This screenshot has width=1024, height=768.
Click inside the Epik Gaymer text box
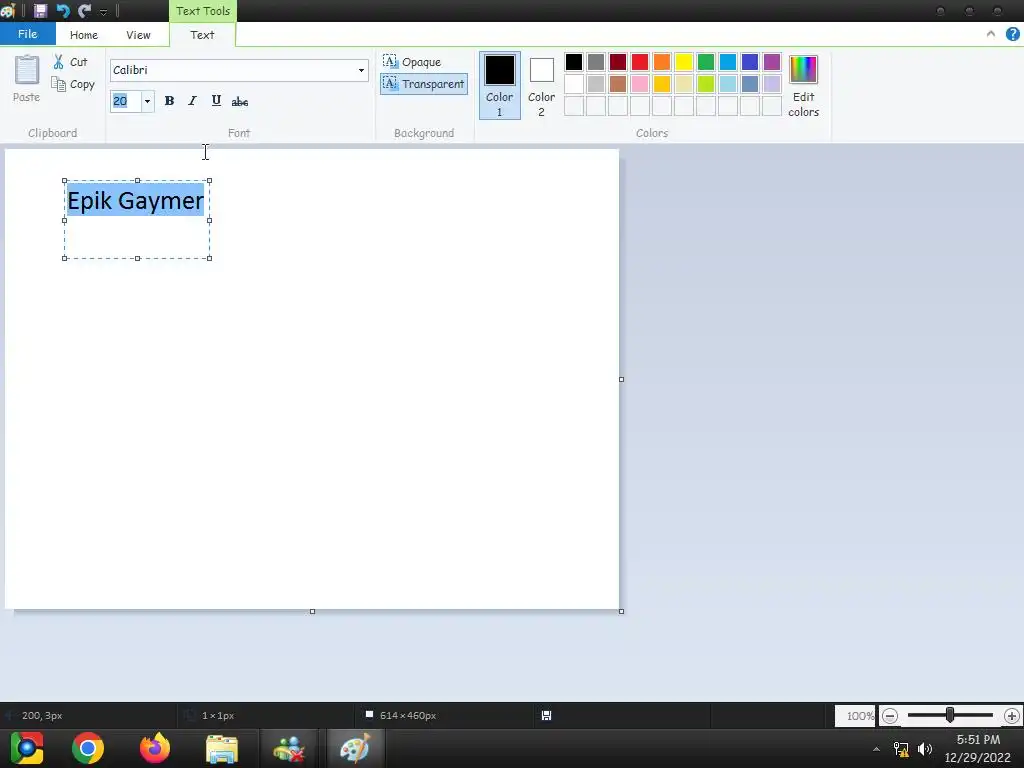point(136,219)
